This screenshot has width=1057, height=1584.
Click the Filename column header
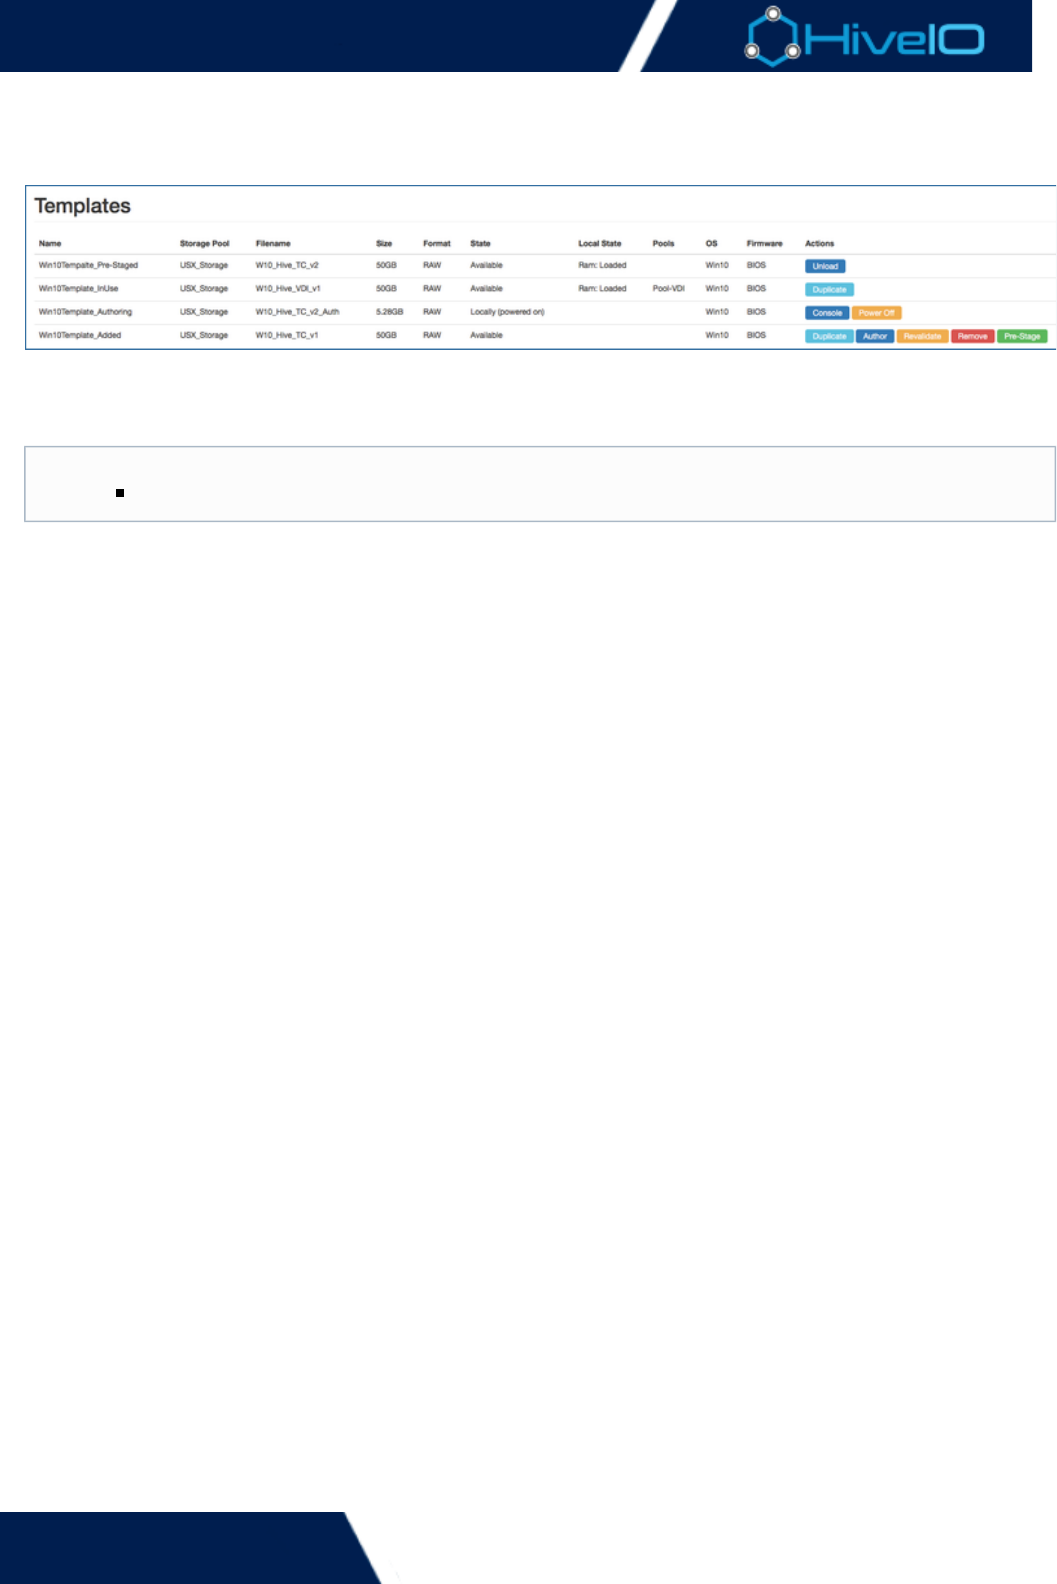(x=273, y=243)
